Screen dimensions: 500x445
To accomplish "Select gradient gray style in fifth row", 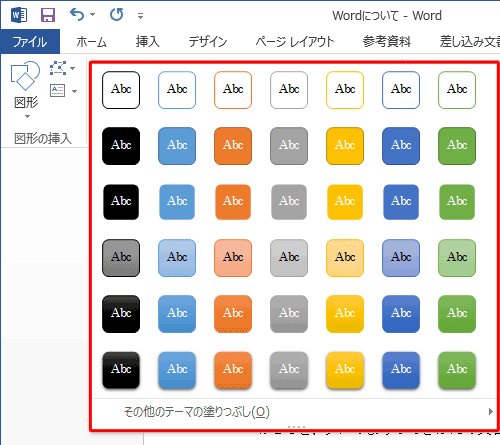I will (x=289, y=314).
